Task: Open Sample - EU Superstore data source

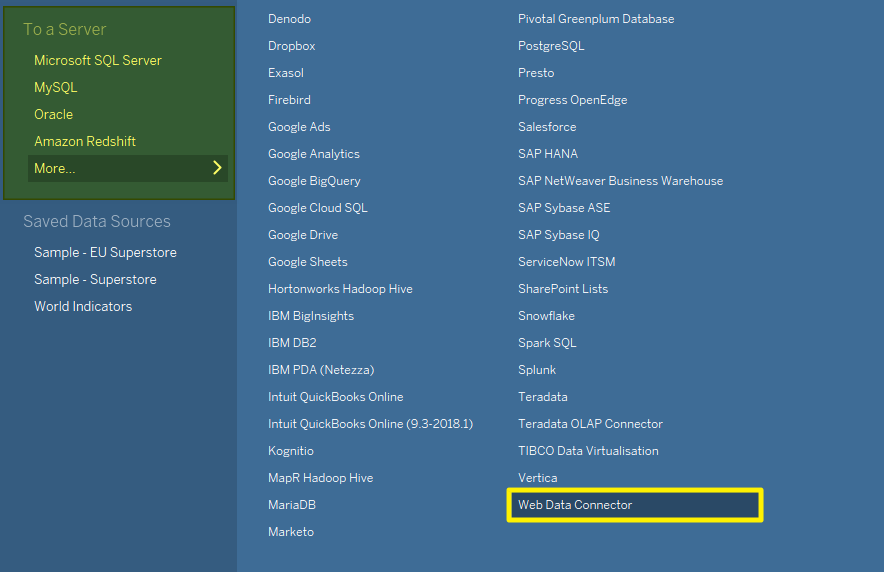Action: click(x=105, y=252)
